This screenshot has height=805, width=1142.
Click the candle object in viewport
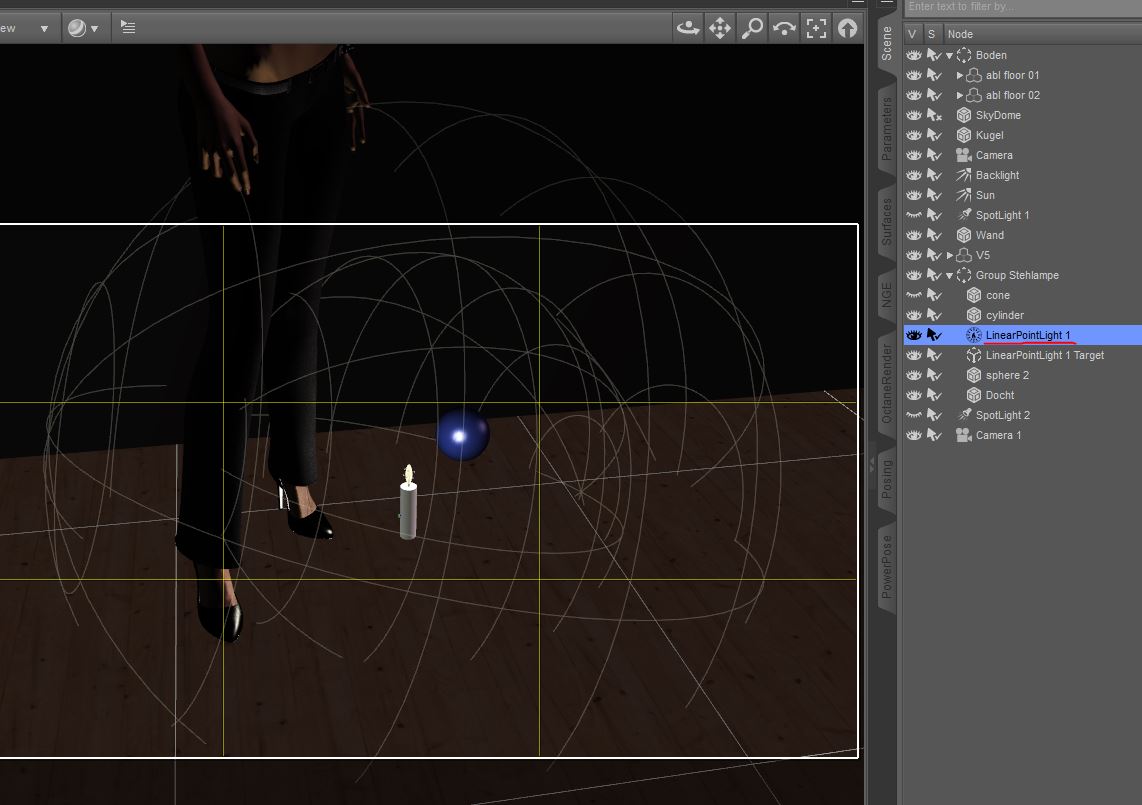pos(409,503)
